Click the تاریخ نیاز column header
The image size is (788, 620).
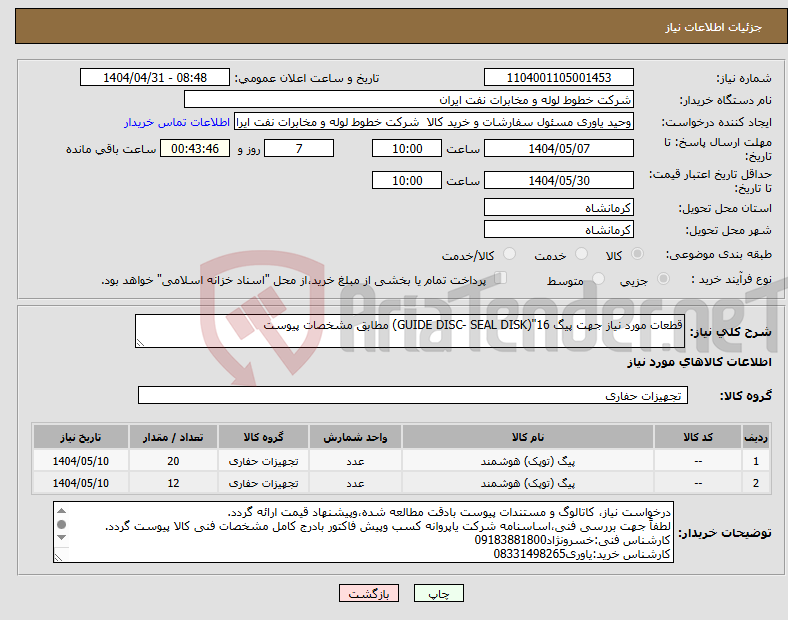pos(80,437)
